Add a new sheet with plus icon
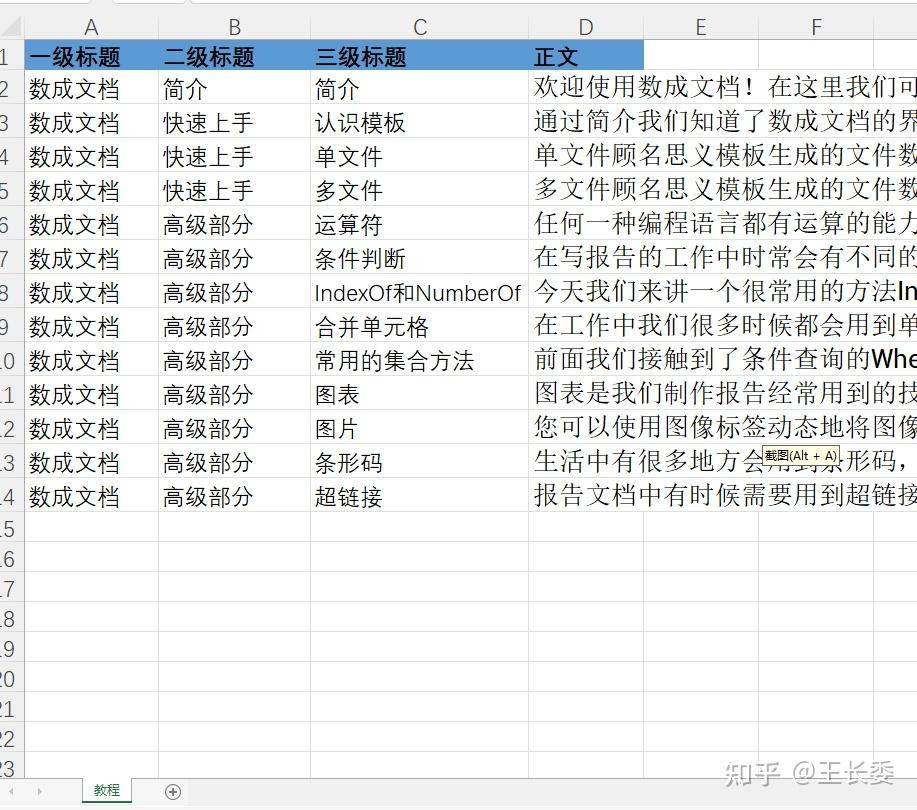 pos(173,792)
